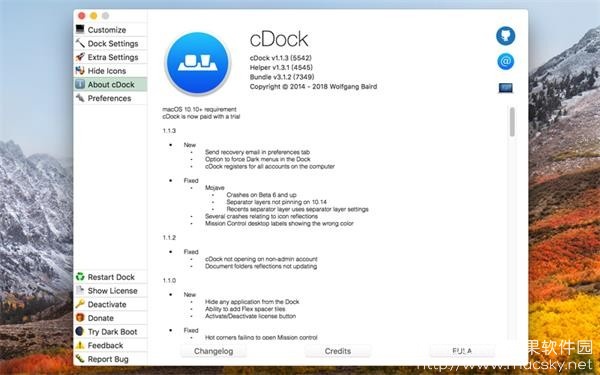Click the laptop website icon
The width and height of the screenshot is (600, 375).
click(505, 88)
